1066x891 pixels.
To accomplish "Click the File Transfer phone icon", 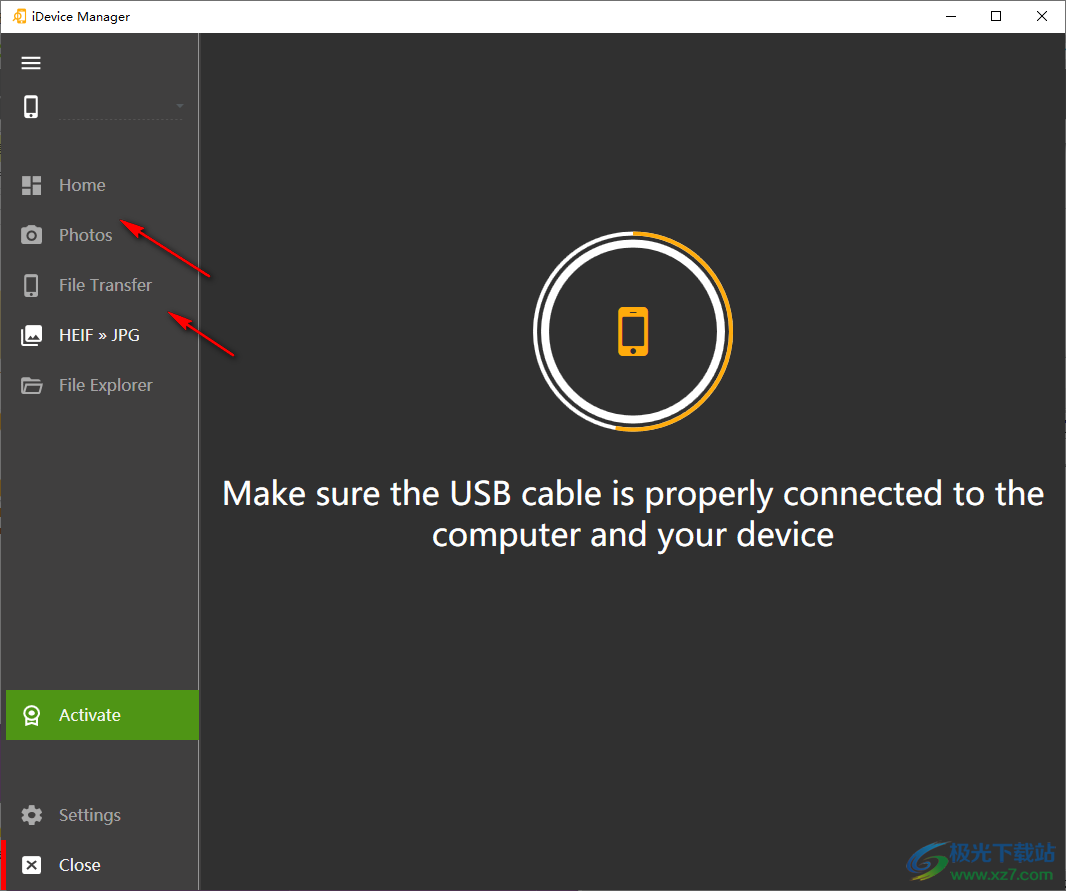I will point(31,285).
